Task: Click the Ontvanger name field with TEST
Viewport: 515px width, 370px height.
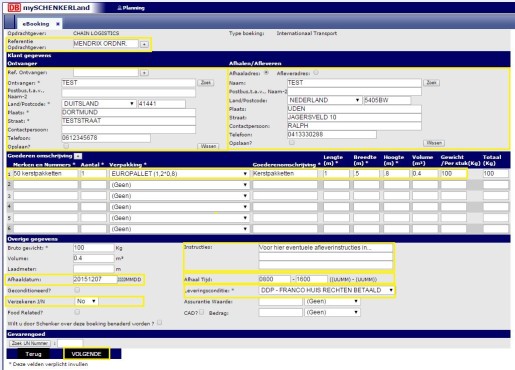Action: coord(128,83)
